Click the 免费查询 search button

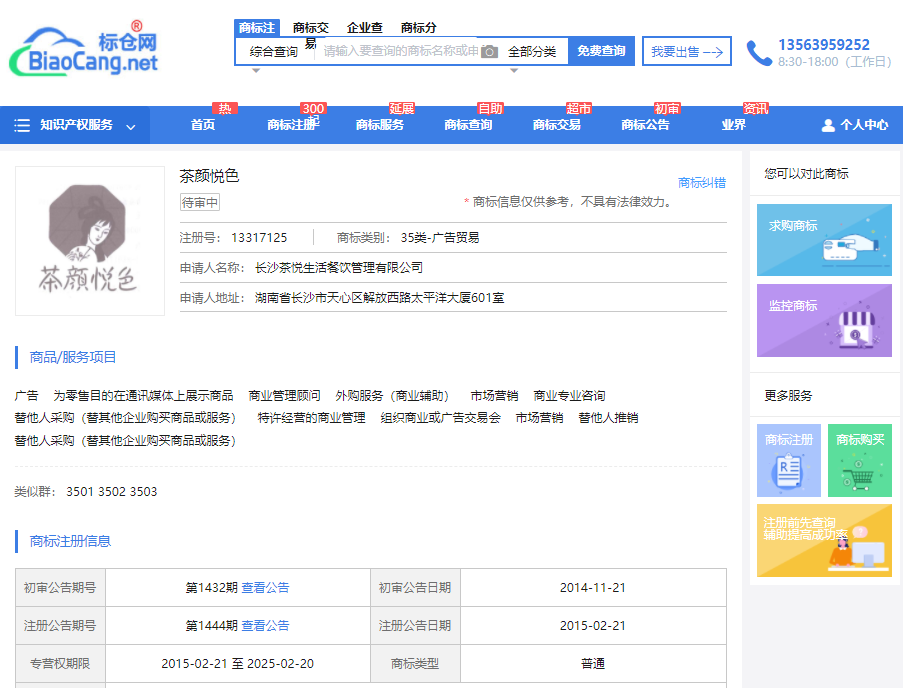pos(601,51)
